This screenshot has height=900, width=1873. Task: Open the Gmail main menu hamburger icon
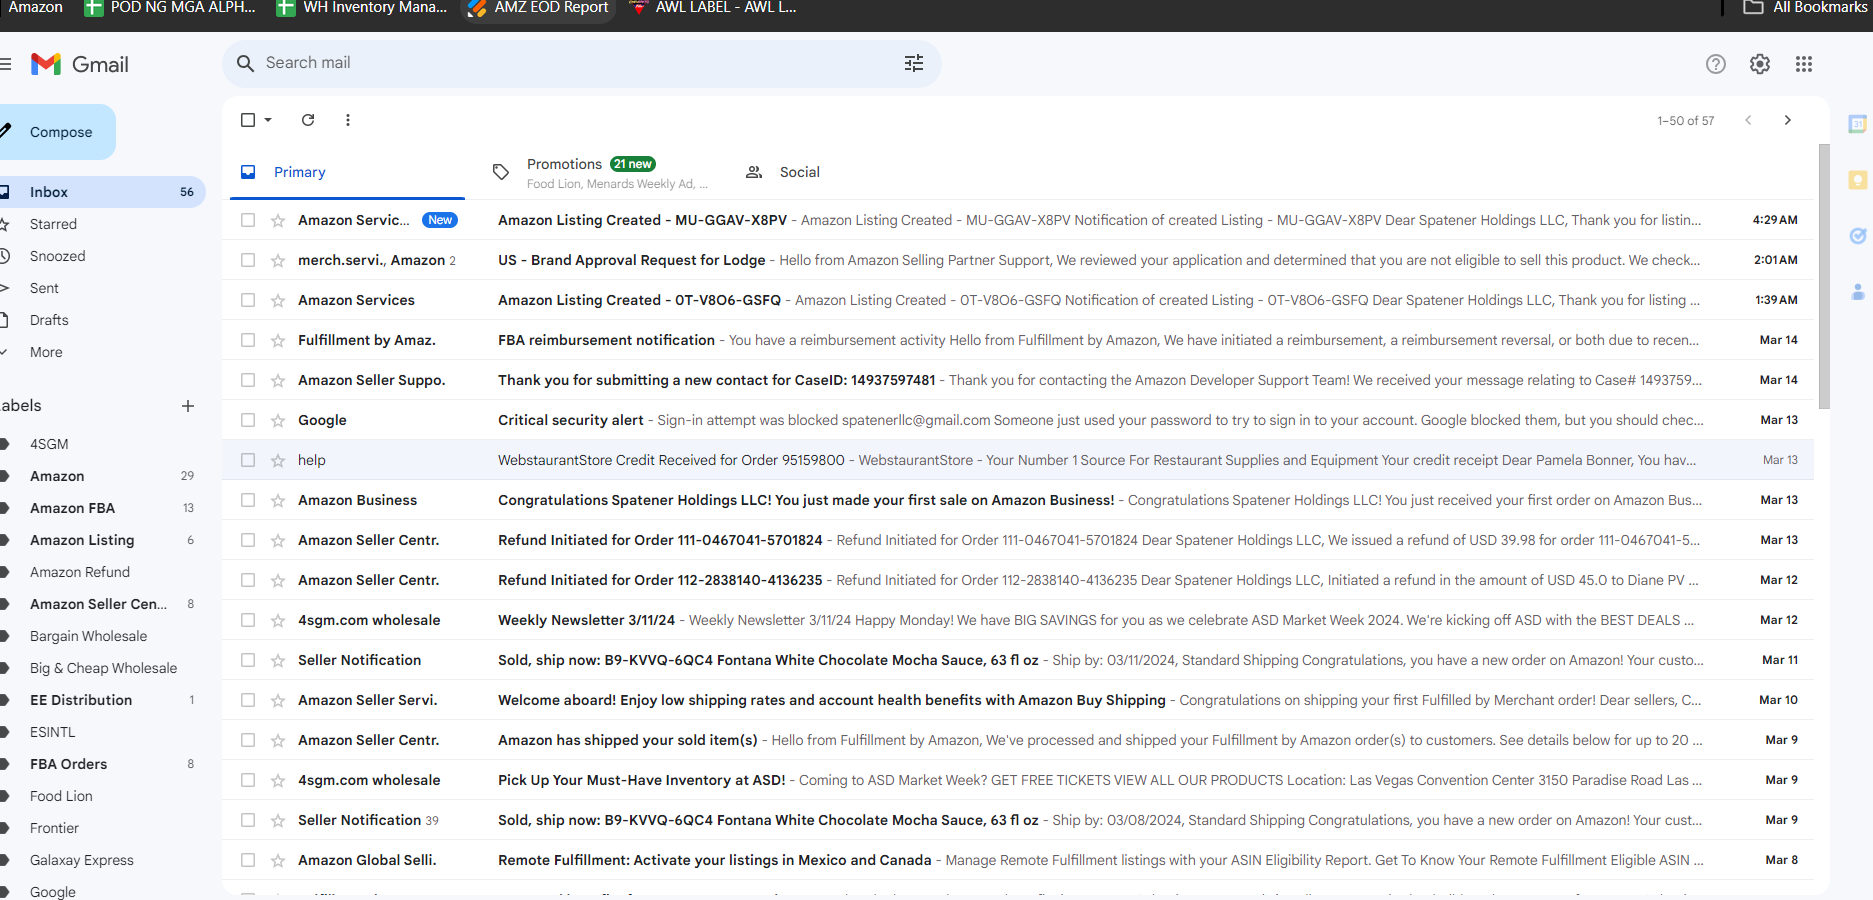[x=5, y=64]
